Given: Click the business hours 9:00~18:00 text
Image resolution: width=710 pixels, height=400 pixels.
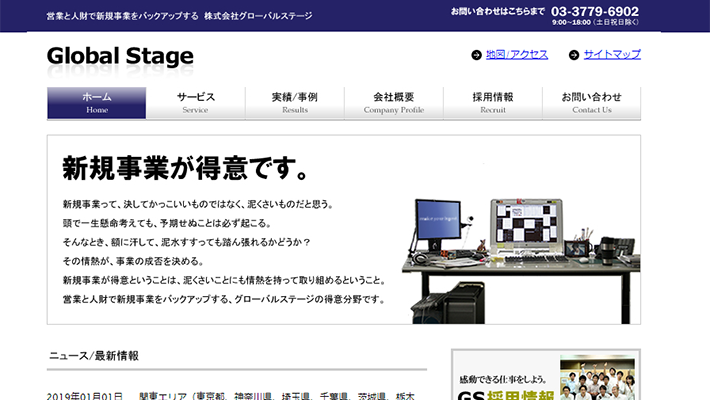Looking at the screenshot, I should (x=598, y=22).
